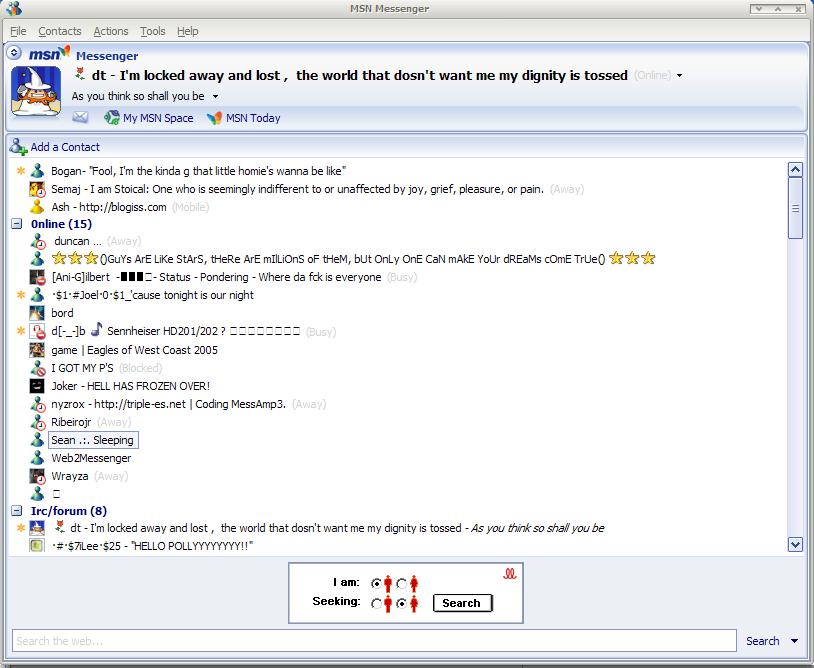Select contact 'game | Eagles of West Coast 2005'
Viewport: 814px width, 668px height.
point(134,350)
